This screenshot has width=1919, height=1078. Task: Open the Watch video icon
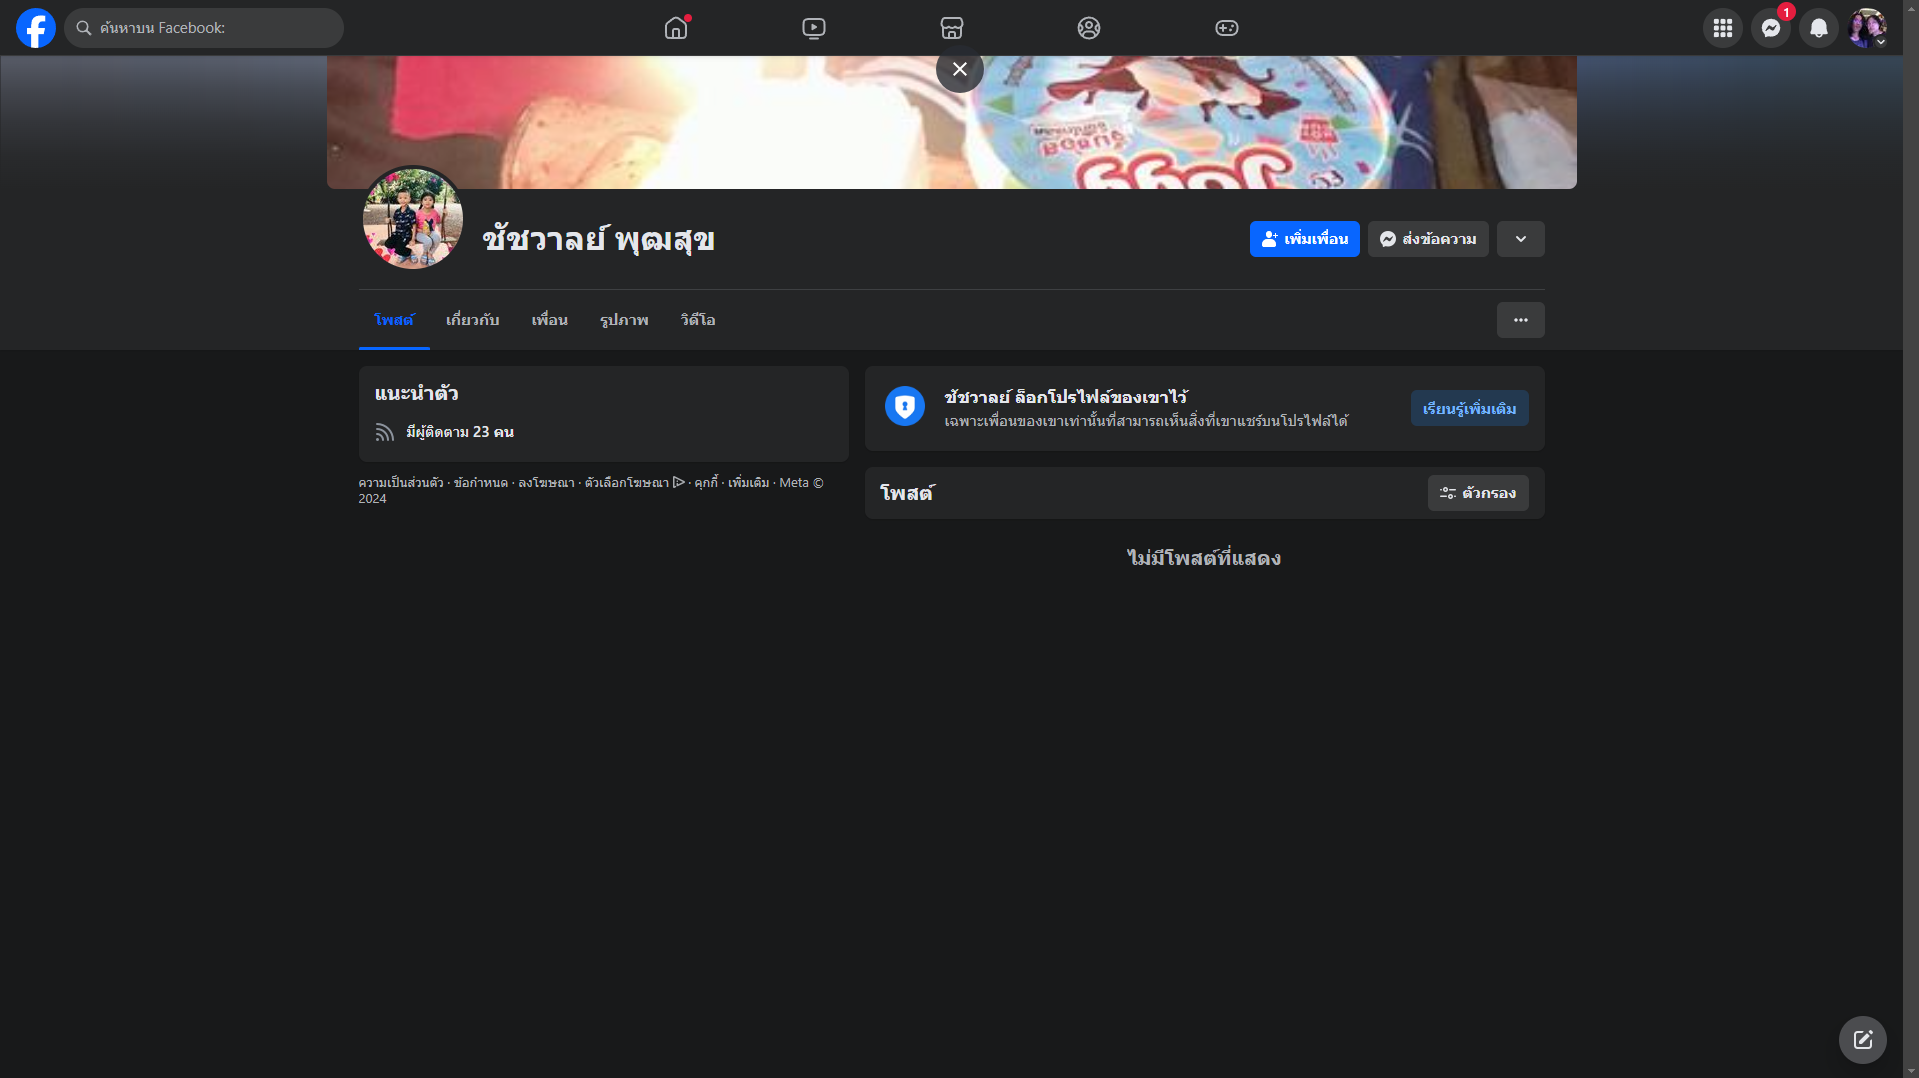point(814,28)
